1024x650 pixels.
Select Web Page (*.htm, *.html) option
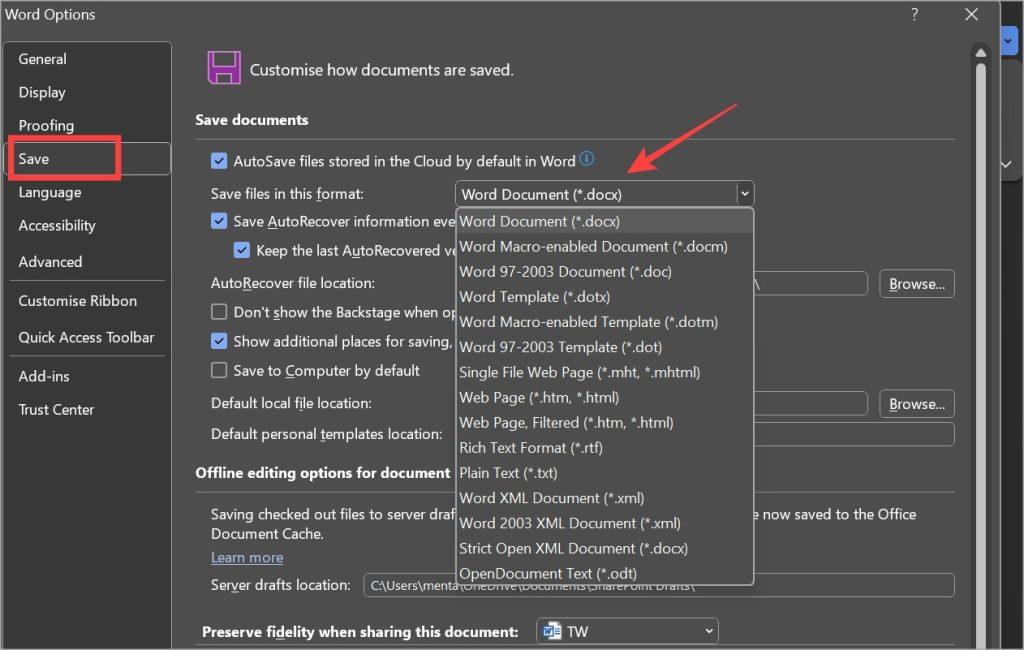click(604, 397)
